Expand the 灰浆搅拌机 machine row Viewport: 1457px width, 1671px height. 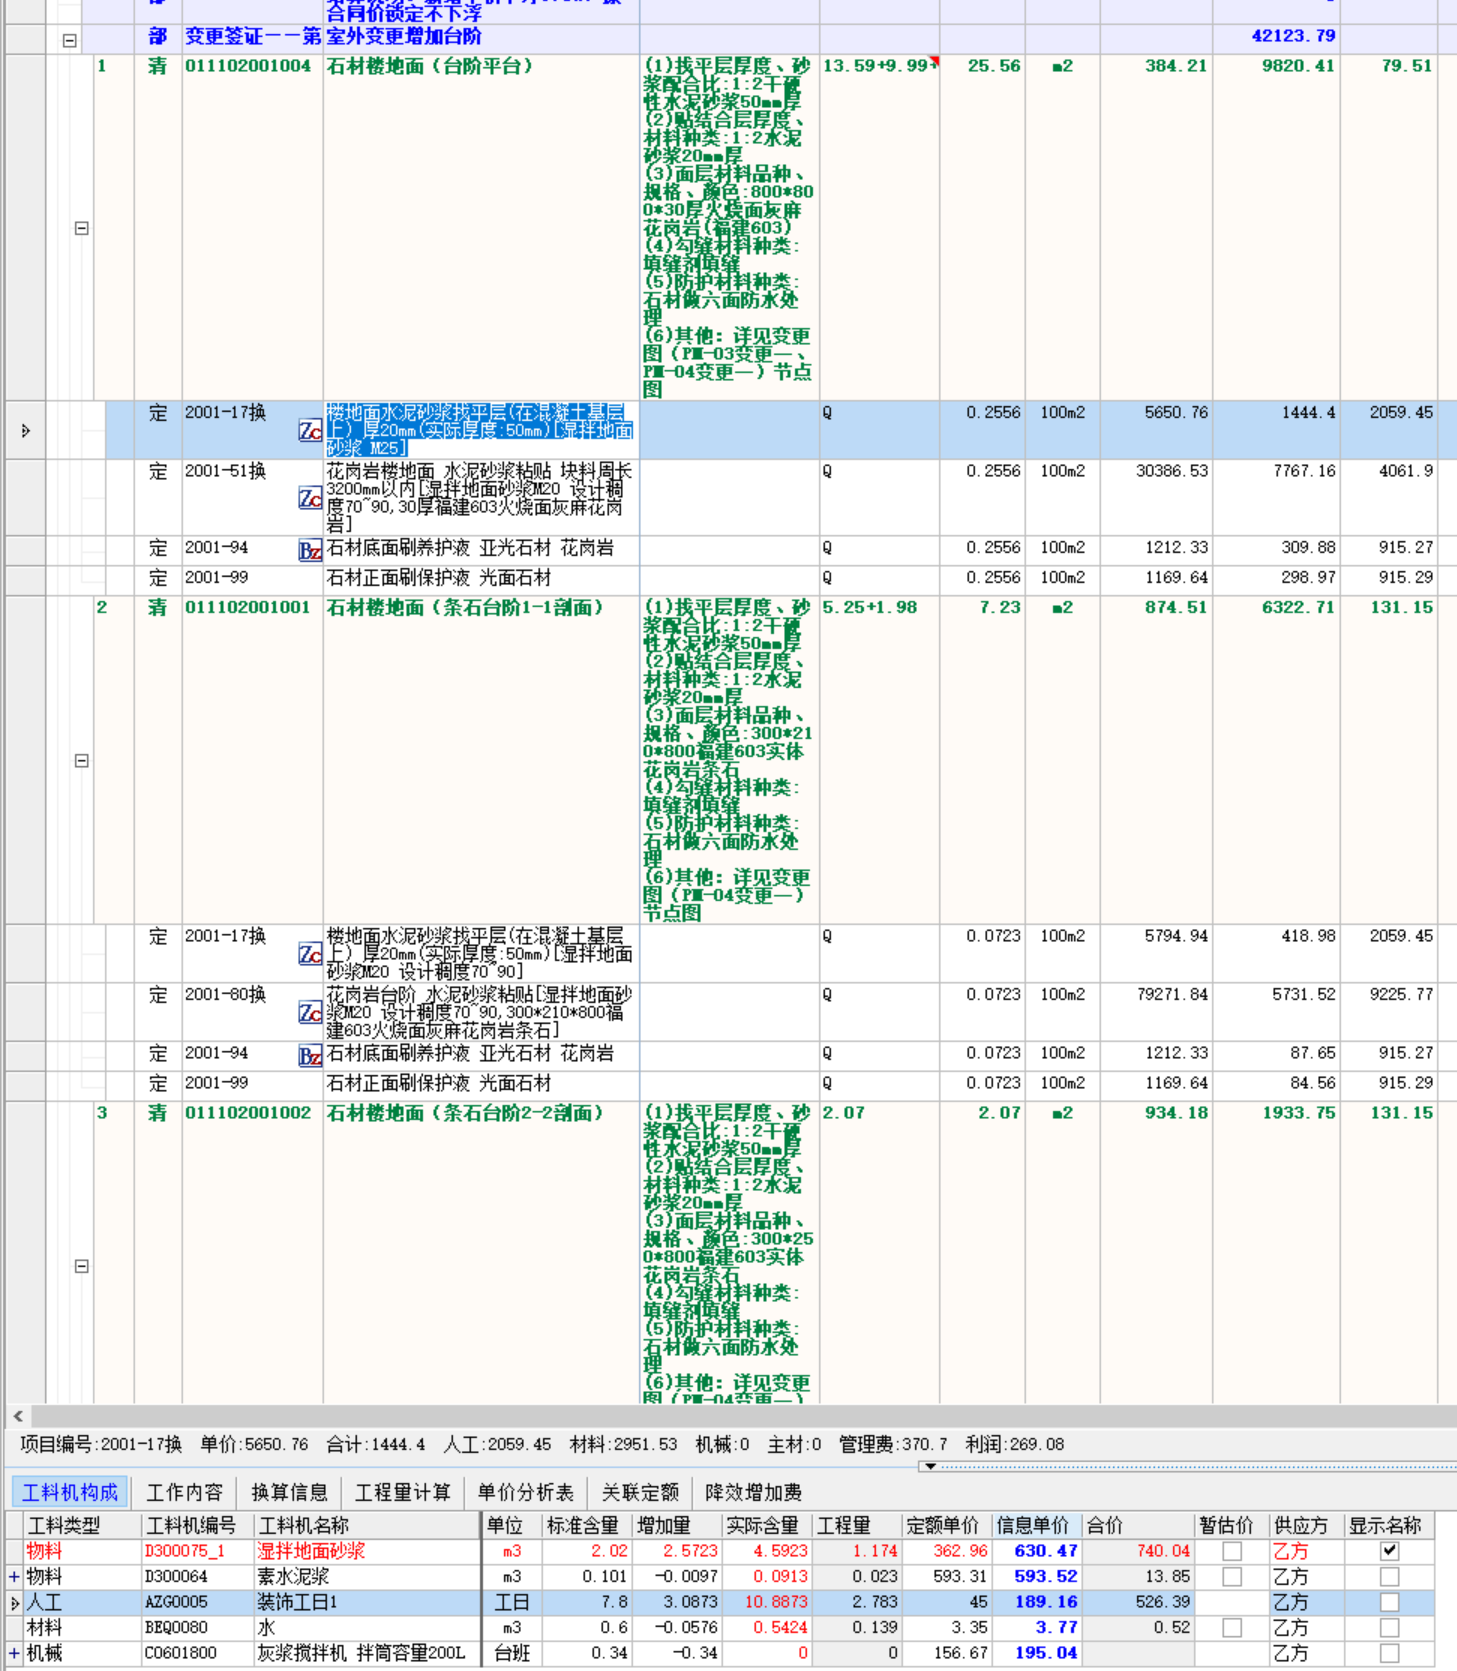coord(14,1653)
